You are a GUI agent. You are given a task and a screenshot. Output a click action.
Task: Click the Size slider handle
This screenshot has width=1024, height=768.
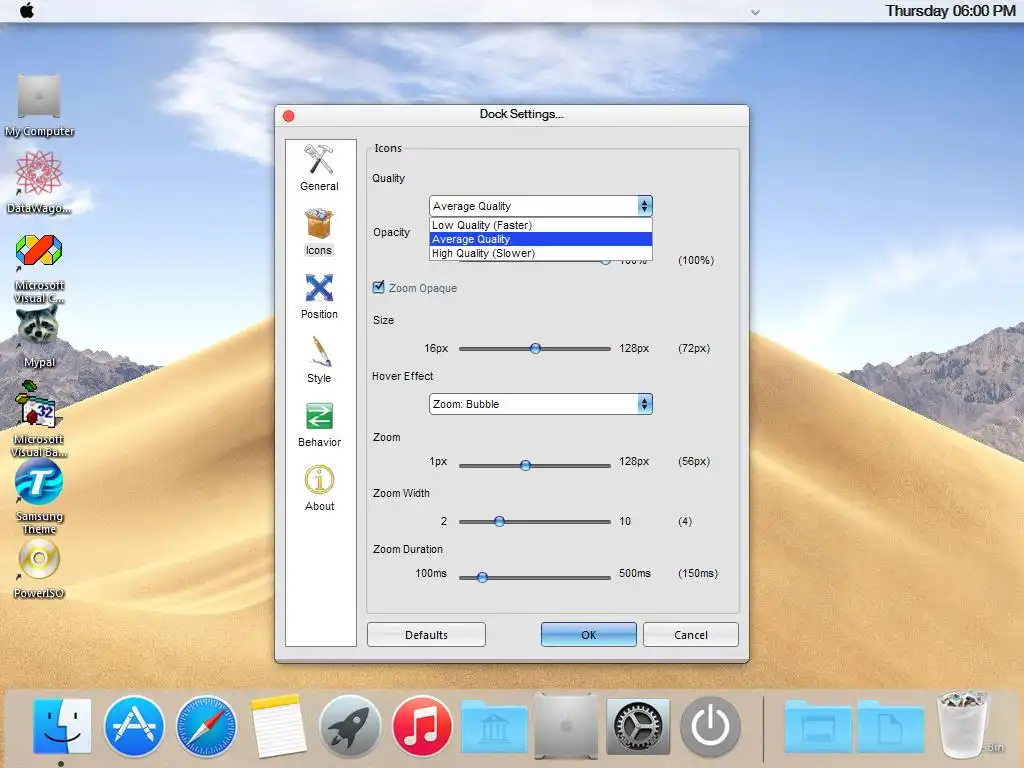click(535, 349)
